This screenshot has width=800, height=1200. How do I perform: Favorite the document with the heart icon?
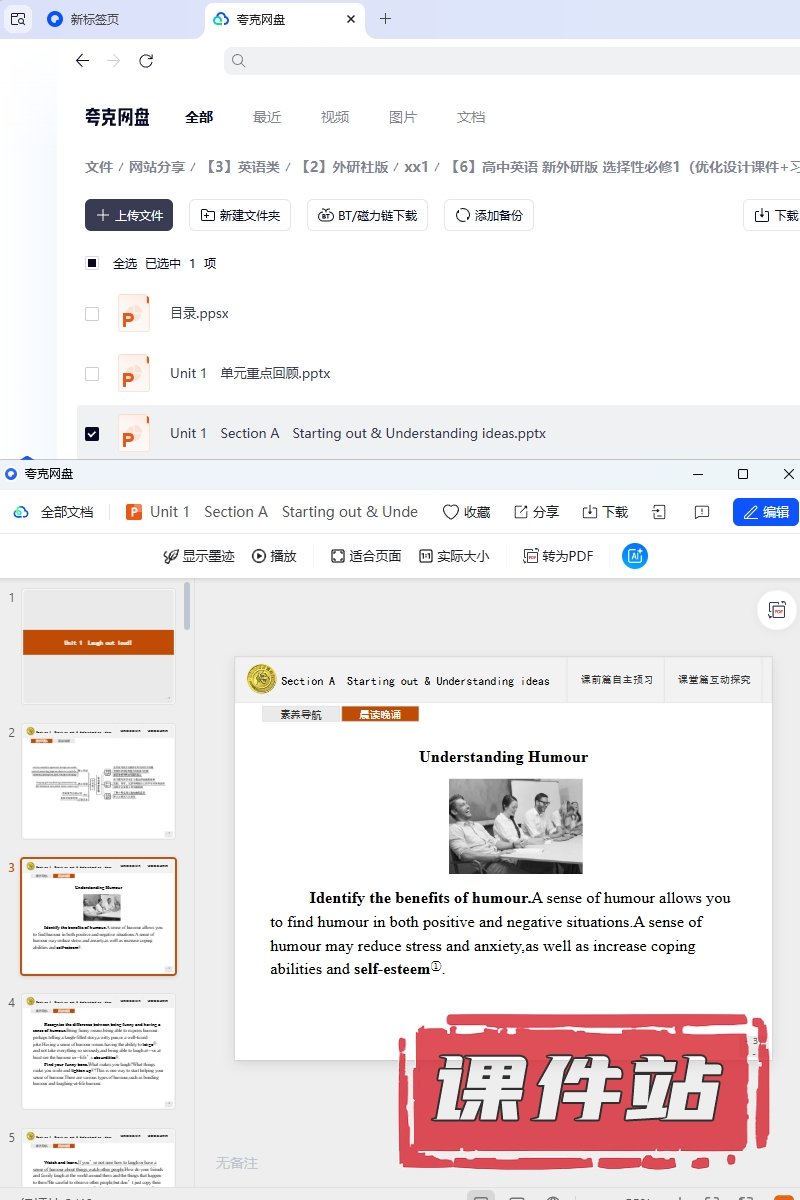(466, 512)
